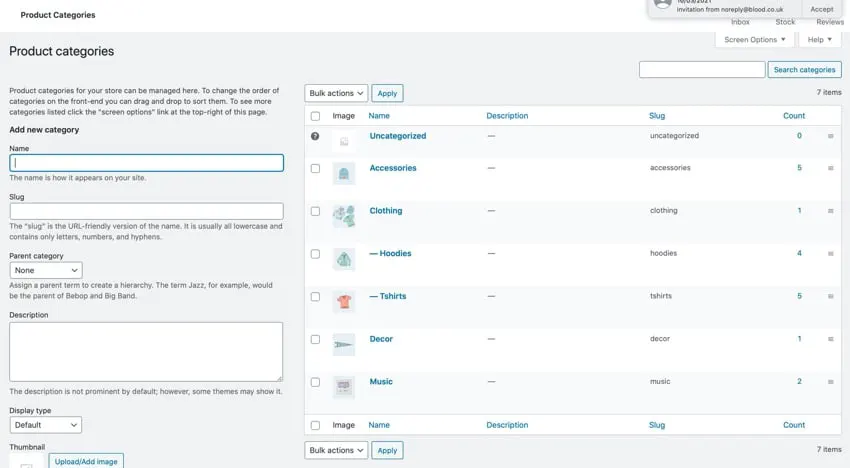
Task: Click the Hoodies category thumbnail
Action: click(x=344, y=259)
